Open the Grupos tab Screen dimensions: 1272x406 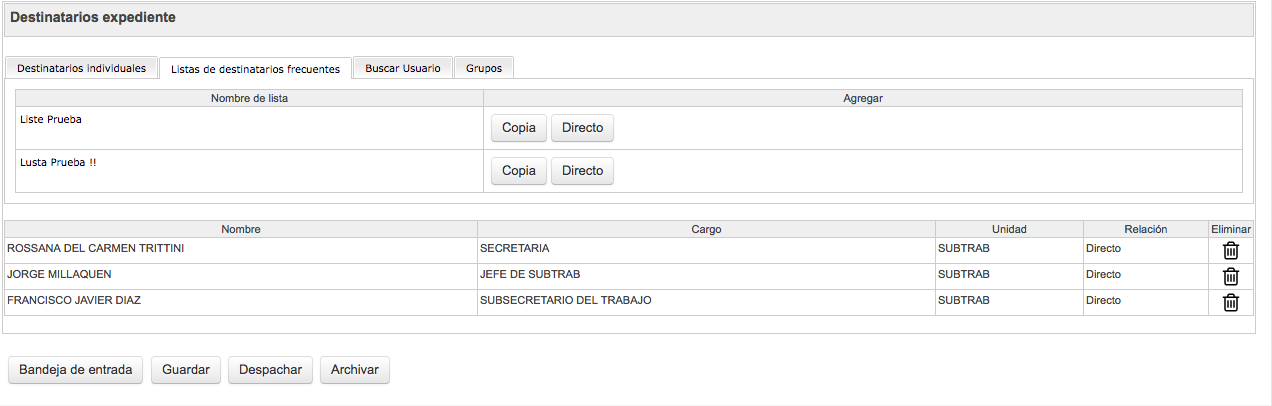point(483,68)
